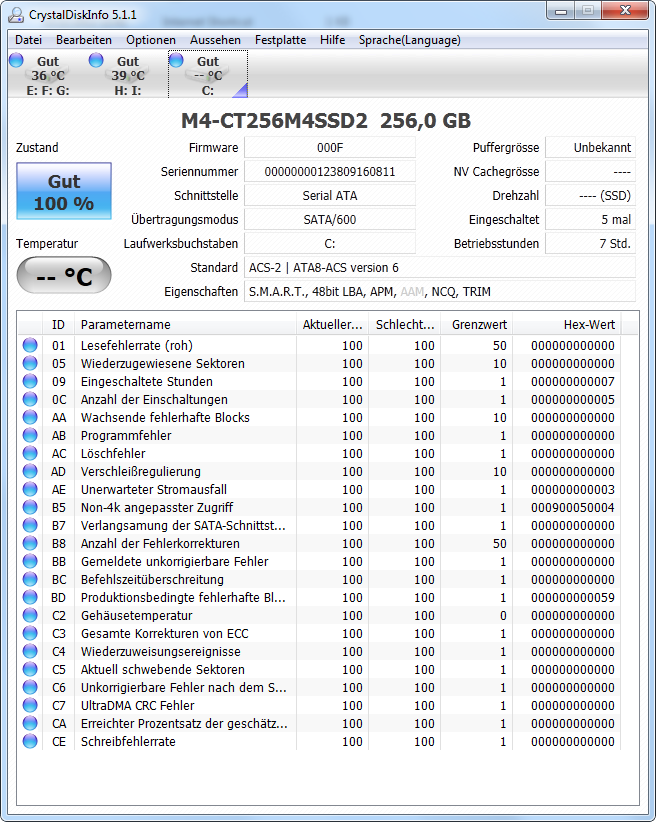Click blue status icon for Befehlszeitüberschreitung
The width and height of the screenshot is (656, 822).
[30, 579]
